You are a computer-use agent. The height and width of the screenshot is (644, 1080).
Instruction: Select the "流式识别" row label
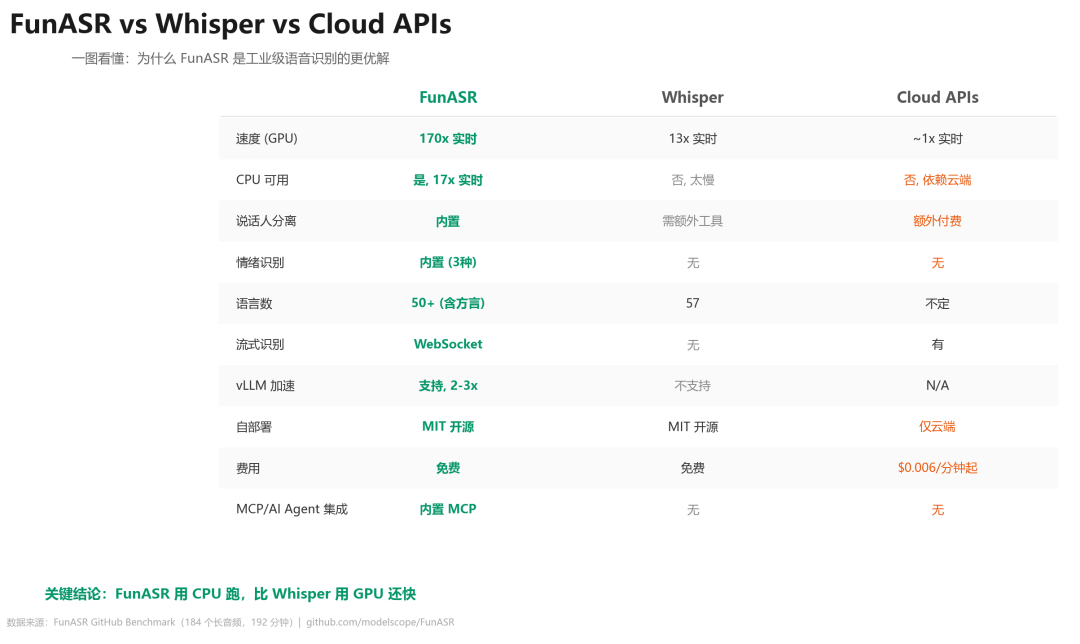point(260,344)
